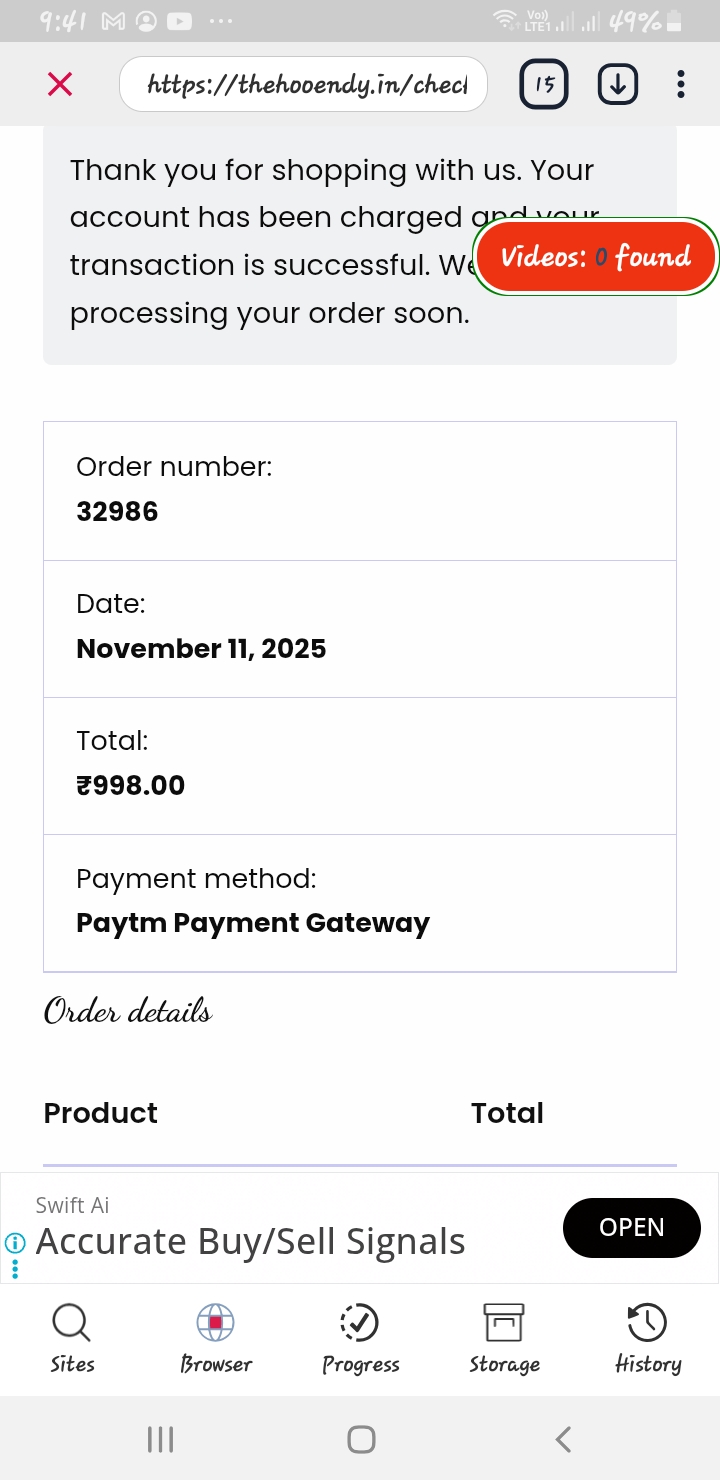Tap the Gmail notification icon in status bar
This screenshot has height=1480, width=720.
tap(113, 21)
